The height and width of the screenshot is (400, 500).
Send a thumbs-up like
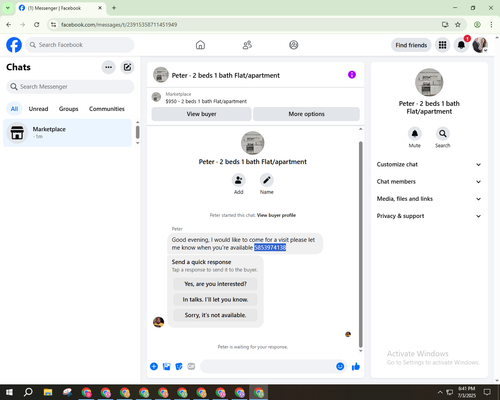pyautogui.click(x=356, y=367)
